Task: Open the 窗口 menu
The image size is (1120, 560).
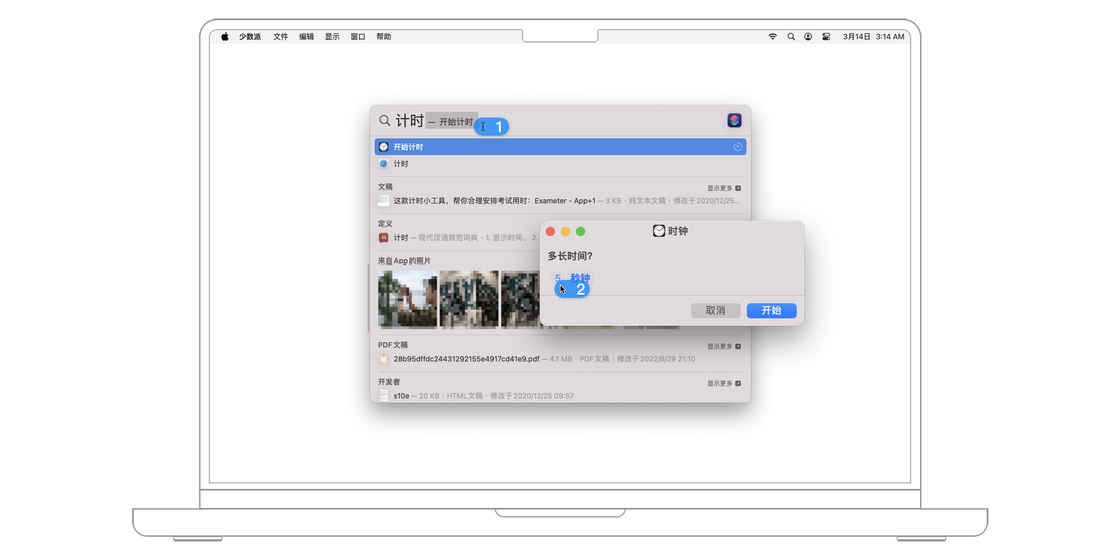Action: (358, 36)
